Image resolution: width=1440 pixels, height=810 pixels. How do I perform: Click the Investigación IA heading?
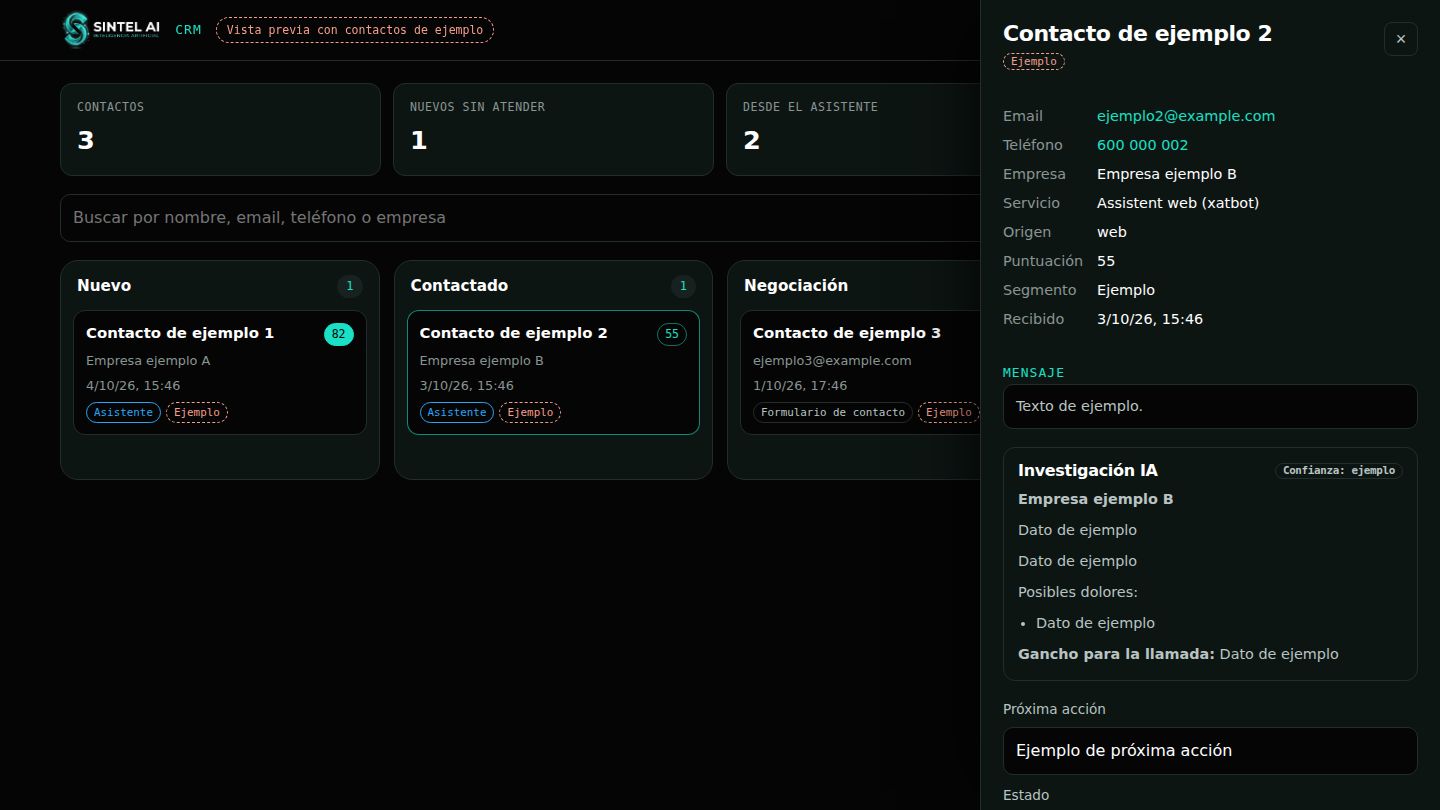pyautogui.click(x=1088, y=470)
